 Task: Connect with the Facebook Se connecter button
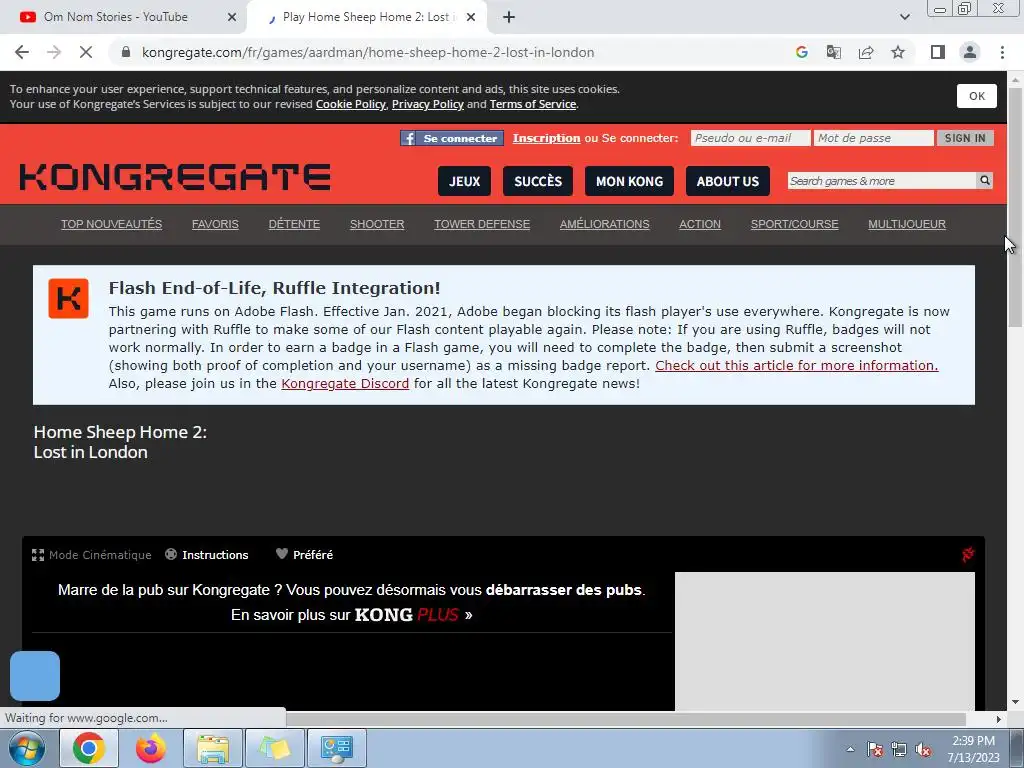pyautogui.click(x=452, y=138)
